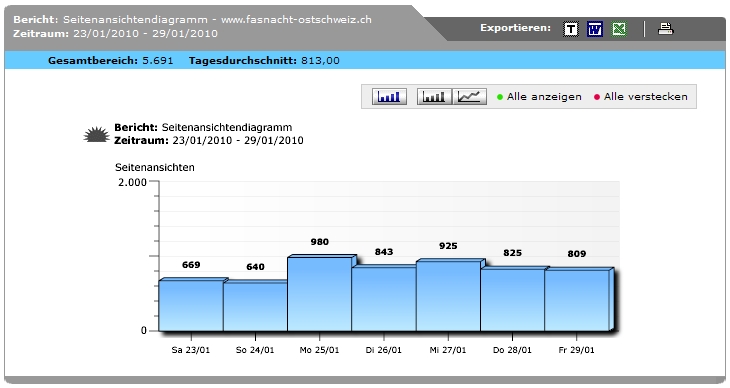Click the Di 26/01 bar showing 843
This screenshot has height=388, width=730.
coord(384,298)
